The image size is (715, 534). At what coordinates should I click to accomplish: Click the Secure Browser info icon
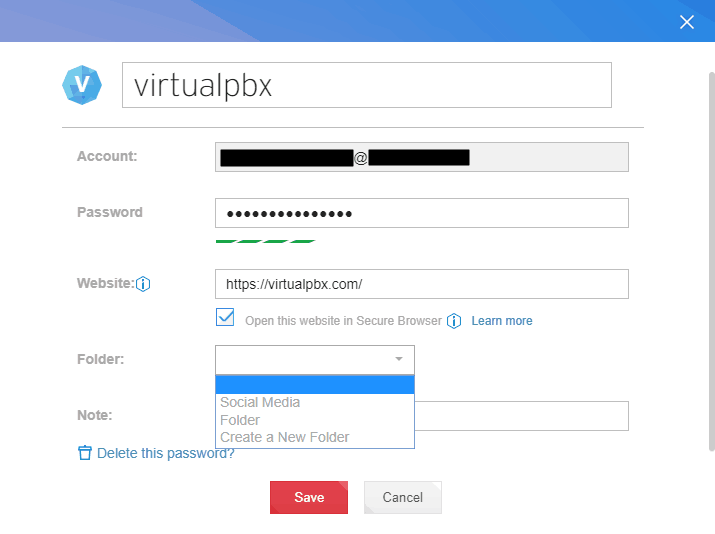tap(454, 321)
